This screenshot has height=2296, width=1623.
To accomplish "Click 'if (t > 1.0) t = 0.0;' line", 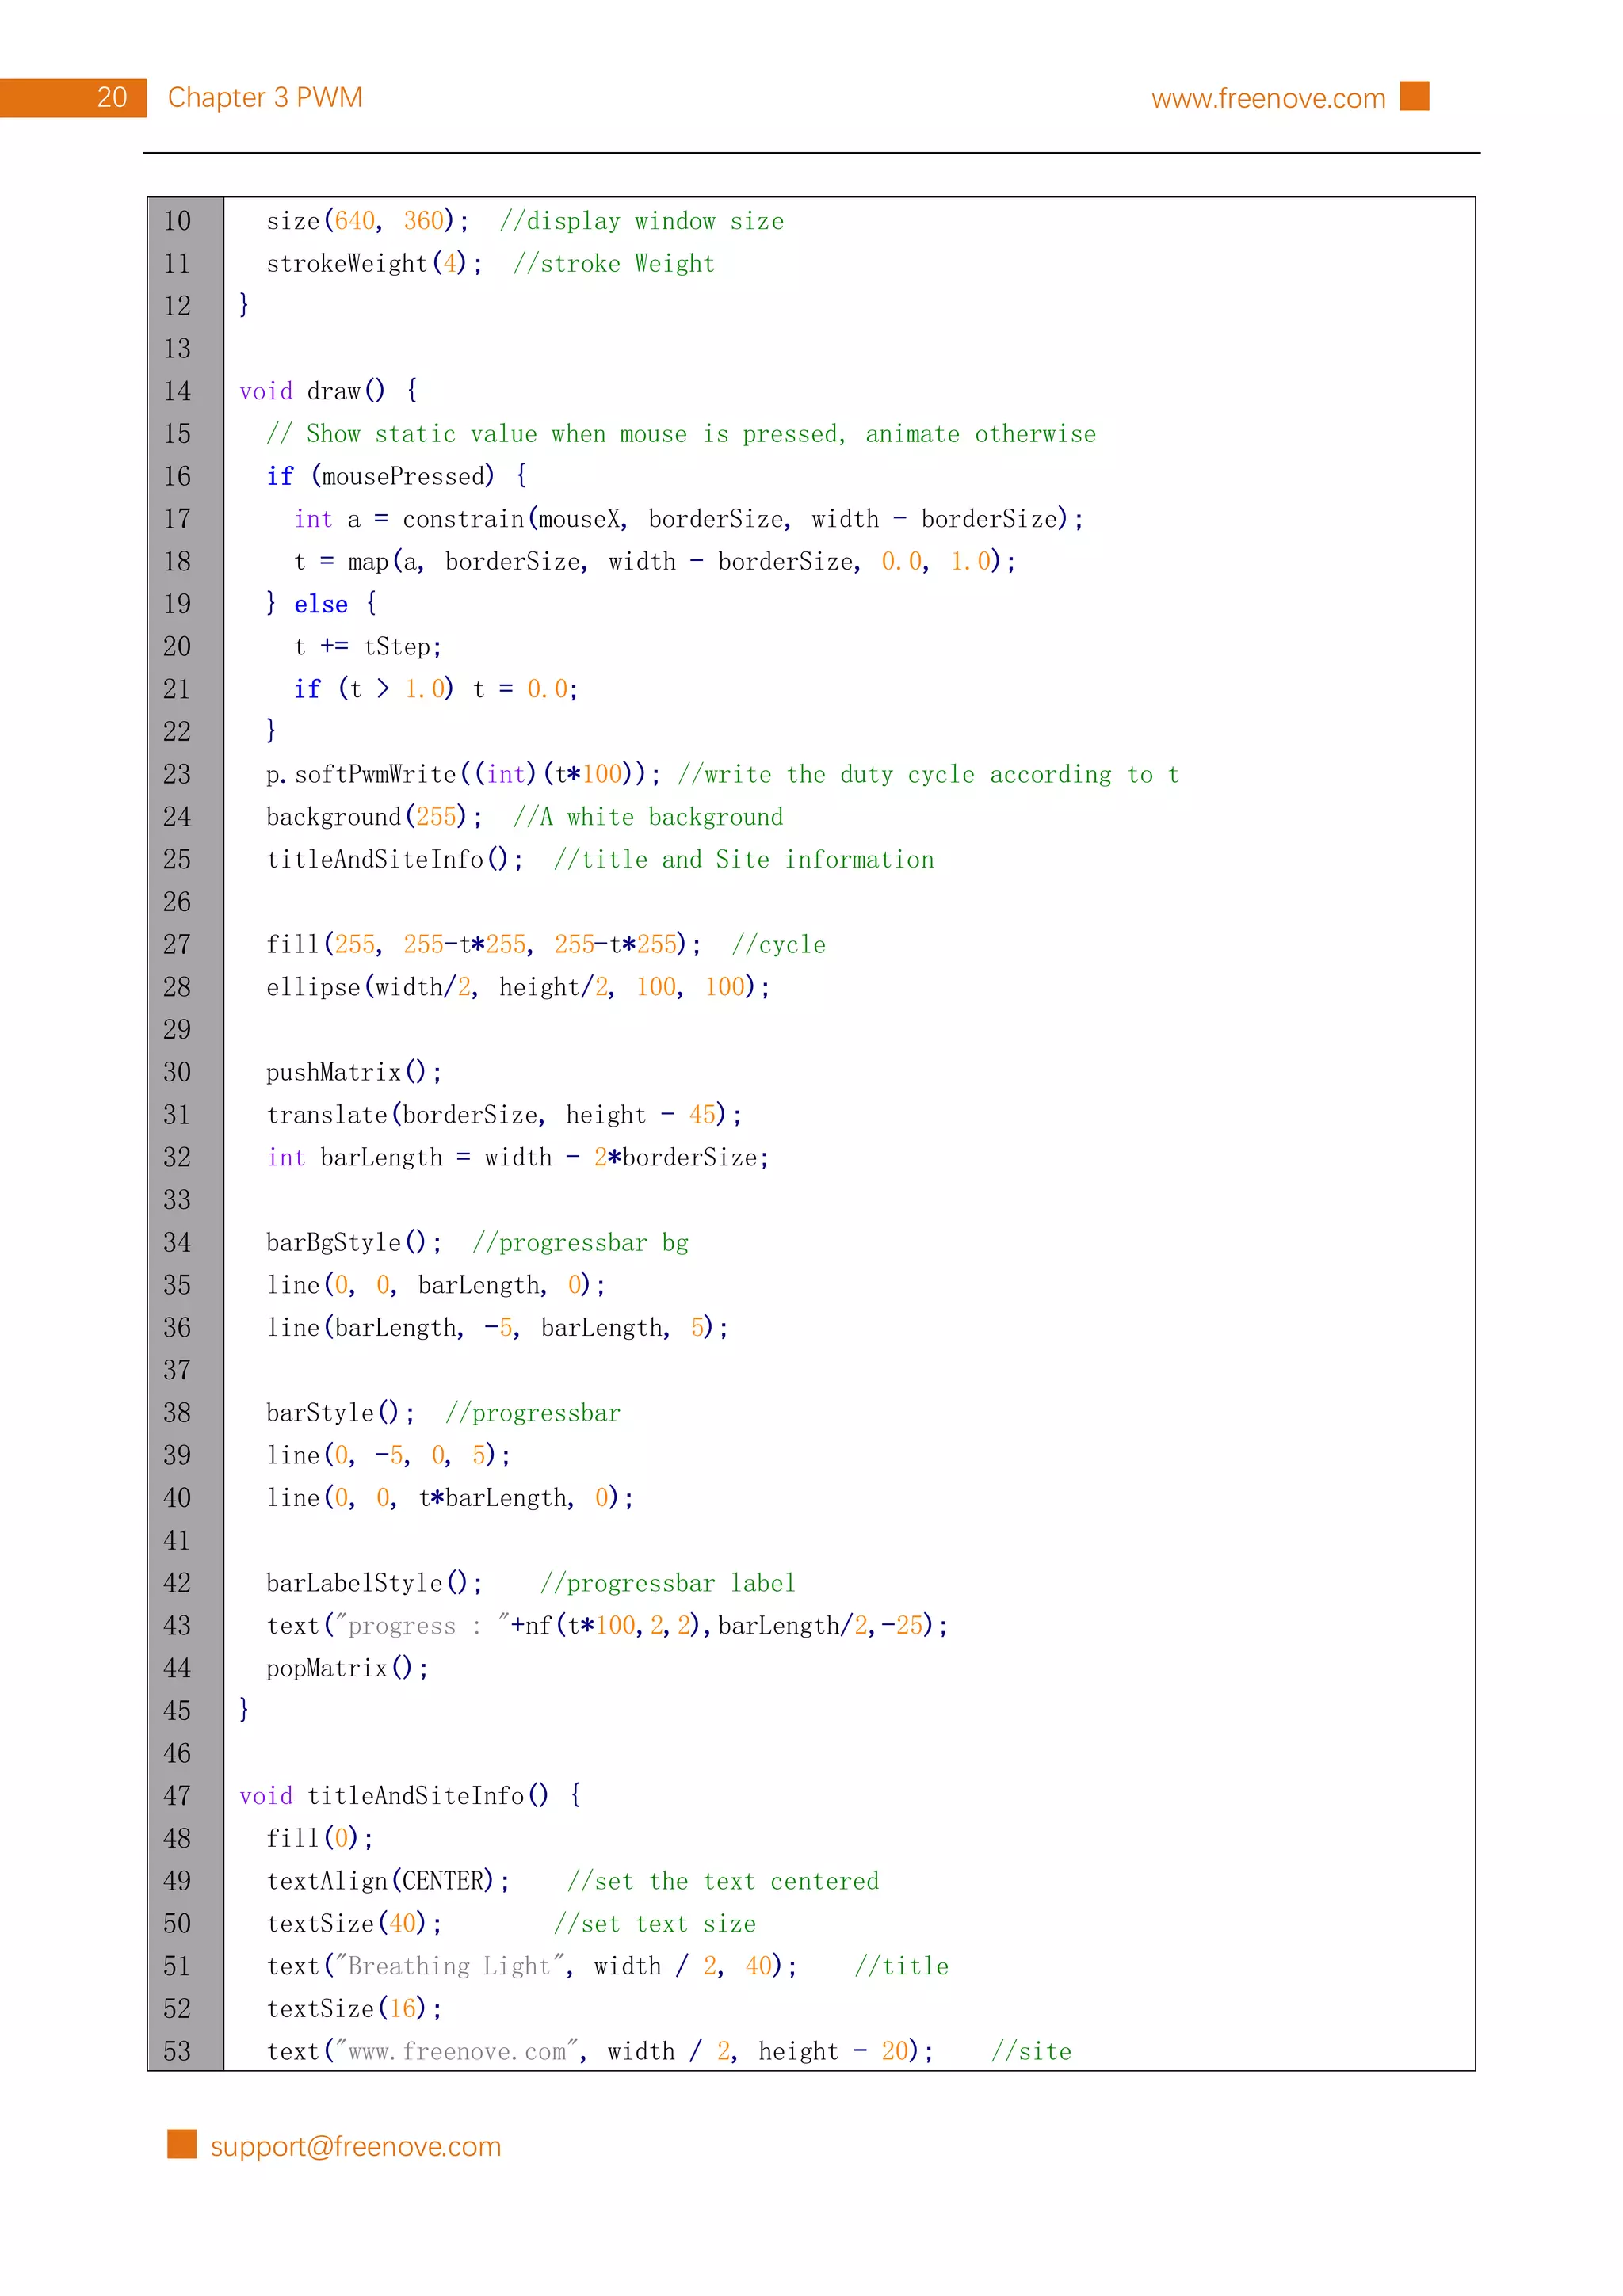I will 435,689.
